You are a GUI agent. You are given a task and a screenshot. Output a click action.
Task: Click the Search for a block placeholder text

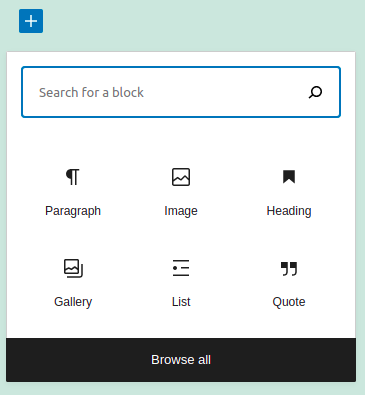coord(91,92)
